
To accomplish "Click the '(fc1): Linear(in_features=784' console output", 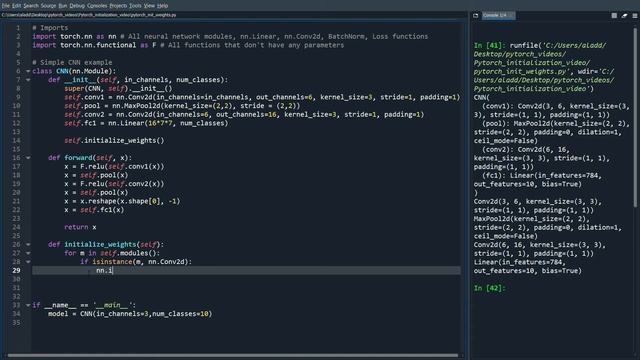I will pyautogui.click(x=542, y=176).
